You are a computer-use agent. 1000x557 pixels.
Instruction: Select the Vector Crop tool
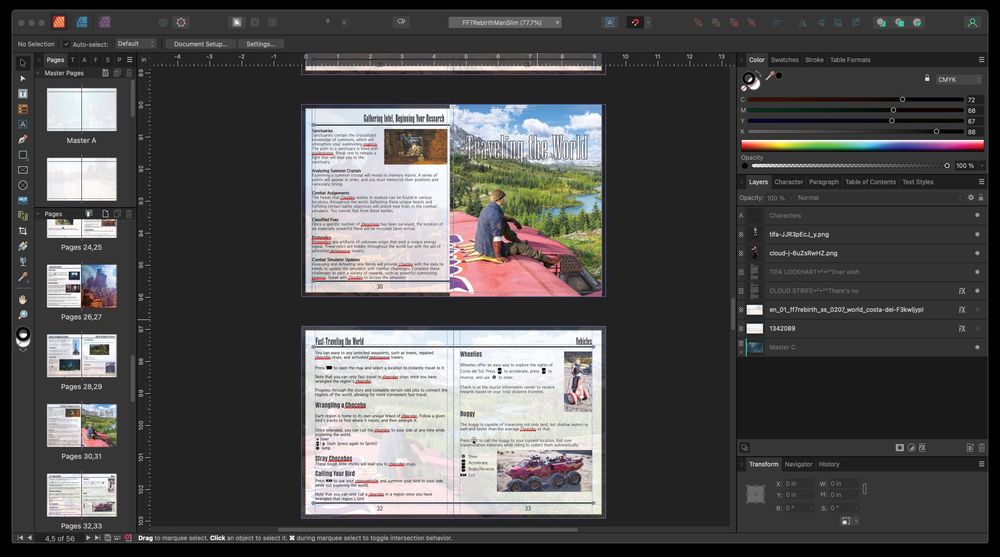click(23, 231)
